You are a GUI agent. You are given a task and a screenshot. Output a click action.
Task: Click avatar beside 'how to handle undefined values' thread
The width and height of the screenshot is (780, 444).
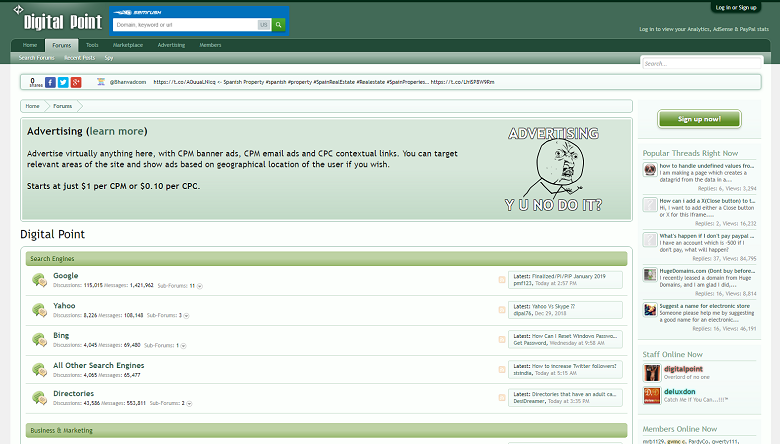[650, 170]
